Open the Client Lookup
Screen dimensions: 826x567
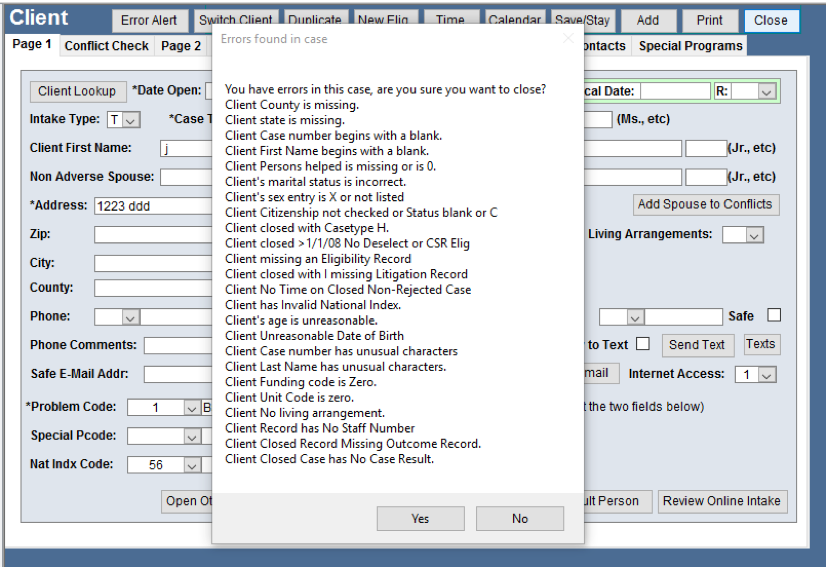[78, 91]
